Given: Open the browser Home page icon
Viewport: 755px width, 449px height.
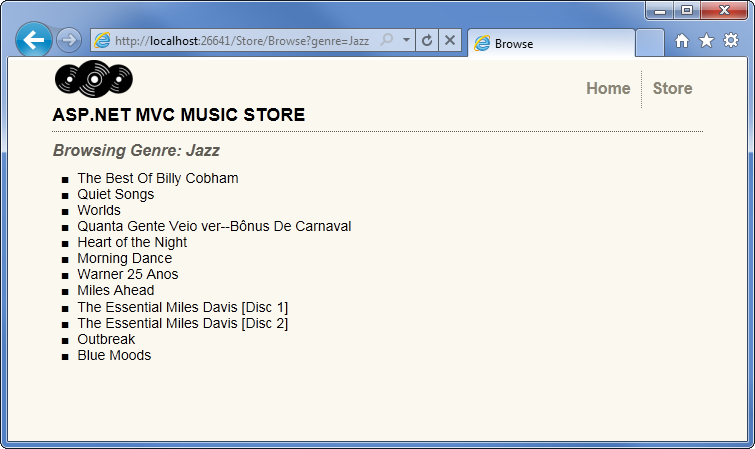Looking at the screenshot, I should [682, 41].
